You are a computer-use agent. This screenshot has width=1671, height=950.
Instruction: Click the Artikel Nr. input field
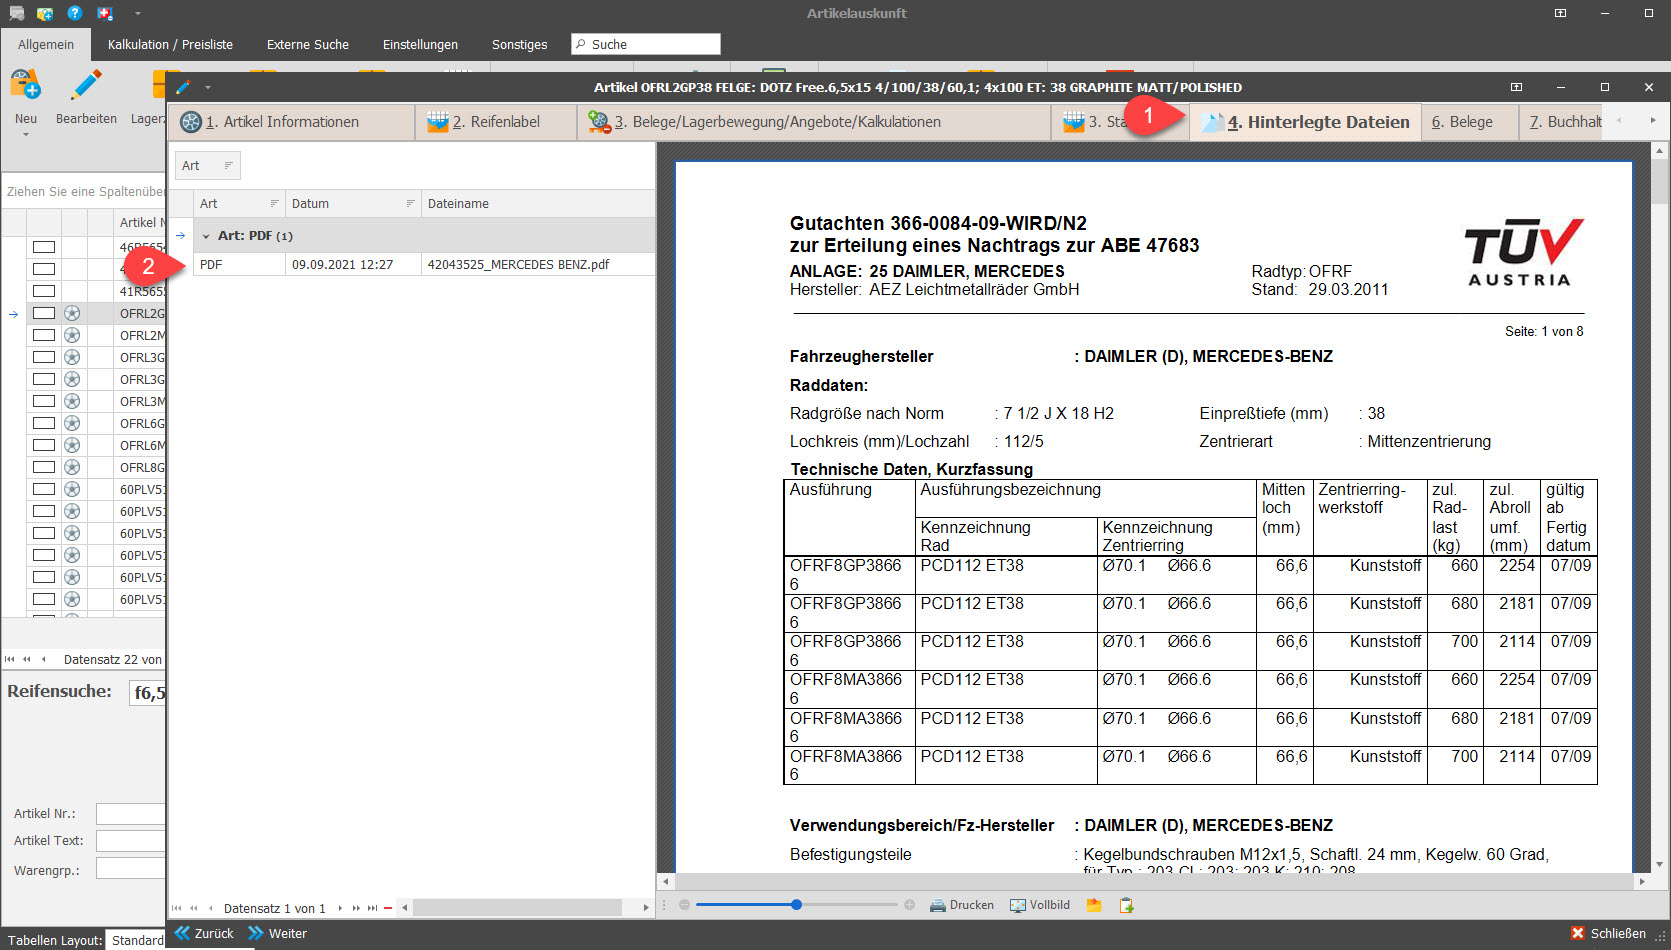point(131,814)
